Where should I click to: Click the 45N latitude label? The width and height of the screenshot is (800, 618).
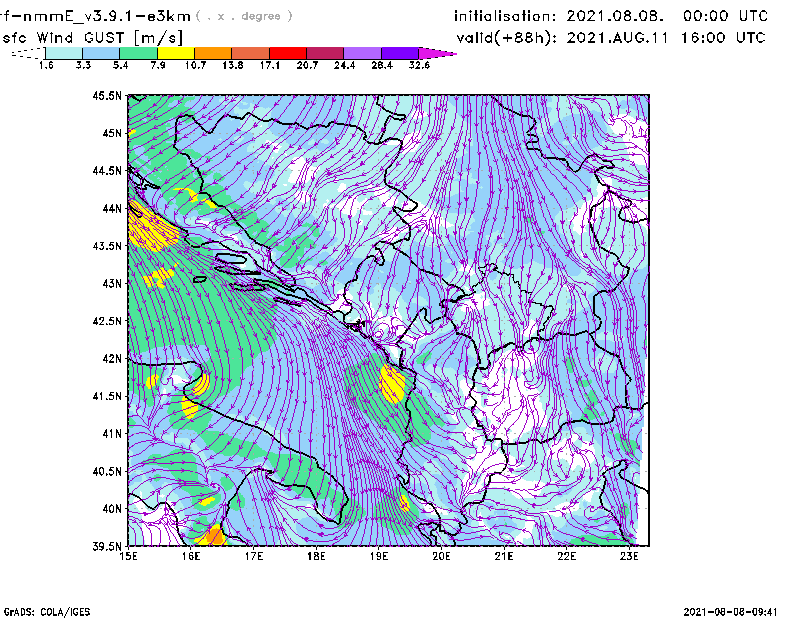tap(112, 133)
